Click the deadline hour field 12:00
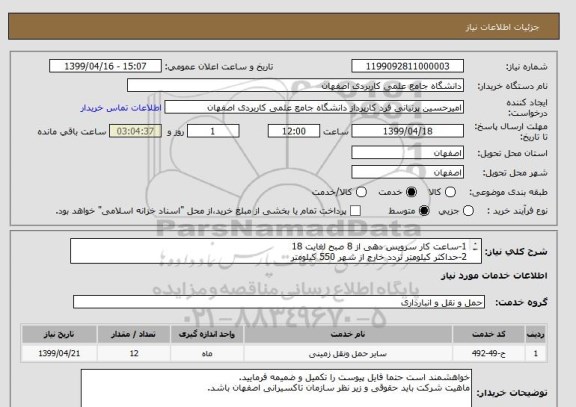576x407 pixels. (x=294, y=131)
